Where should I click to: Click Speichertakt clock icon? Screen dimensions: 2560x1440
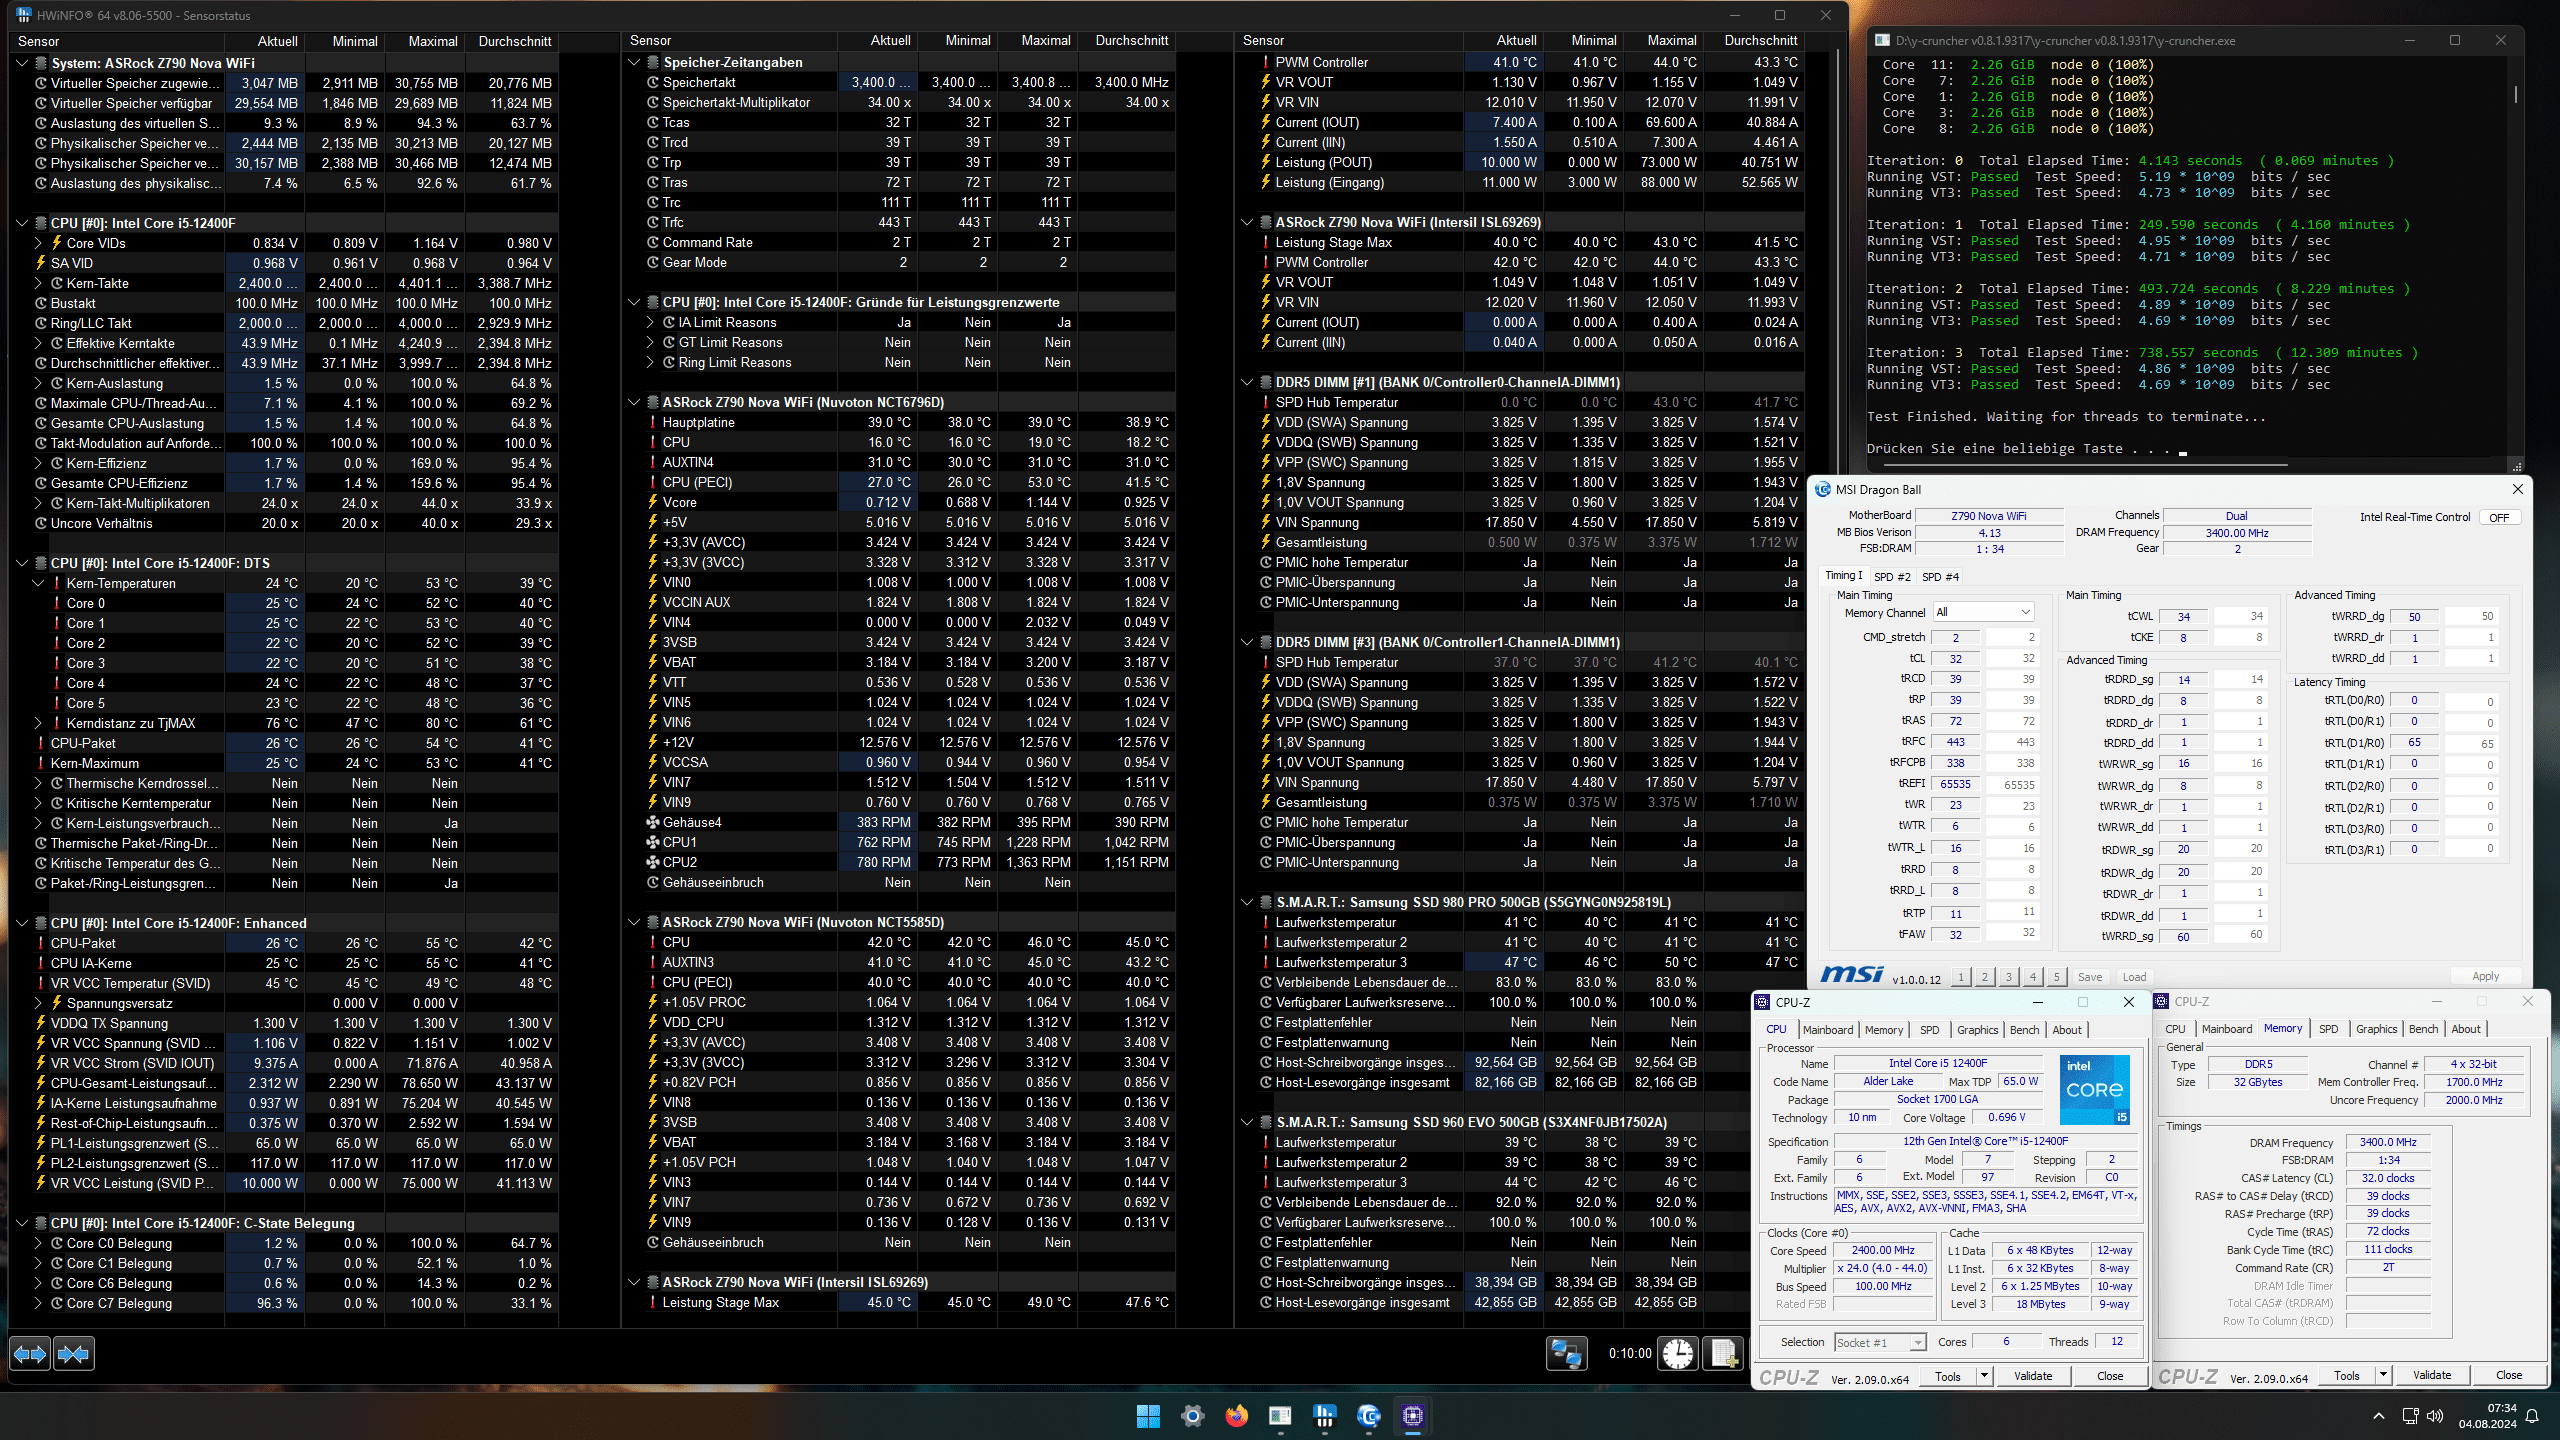(x=653, y=82)
